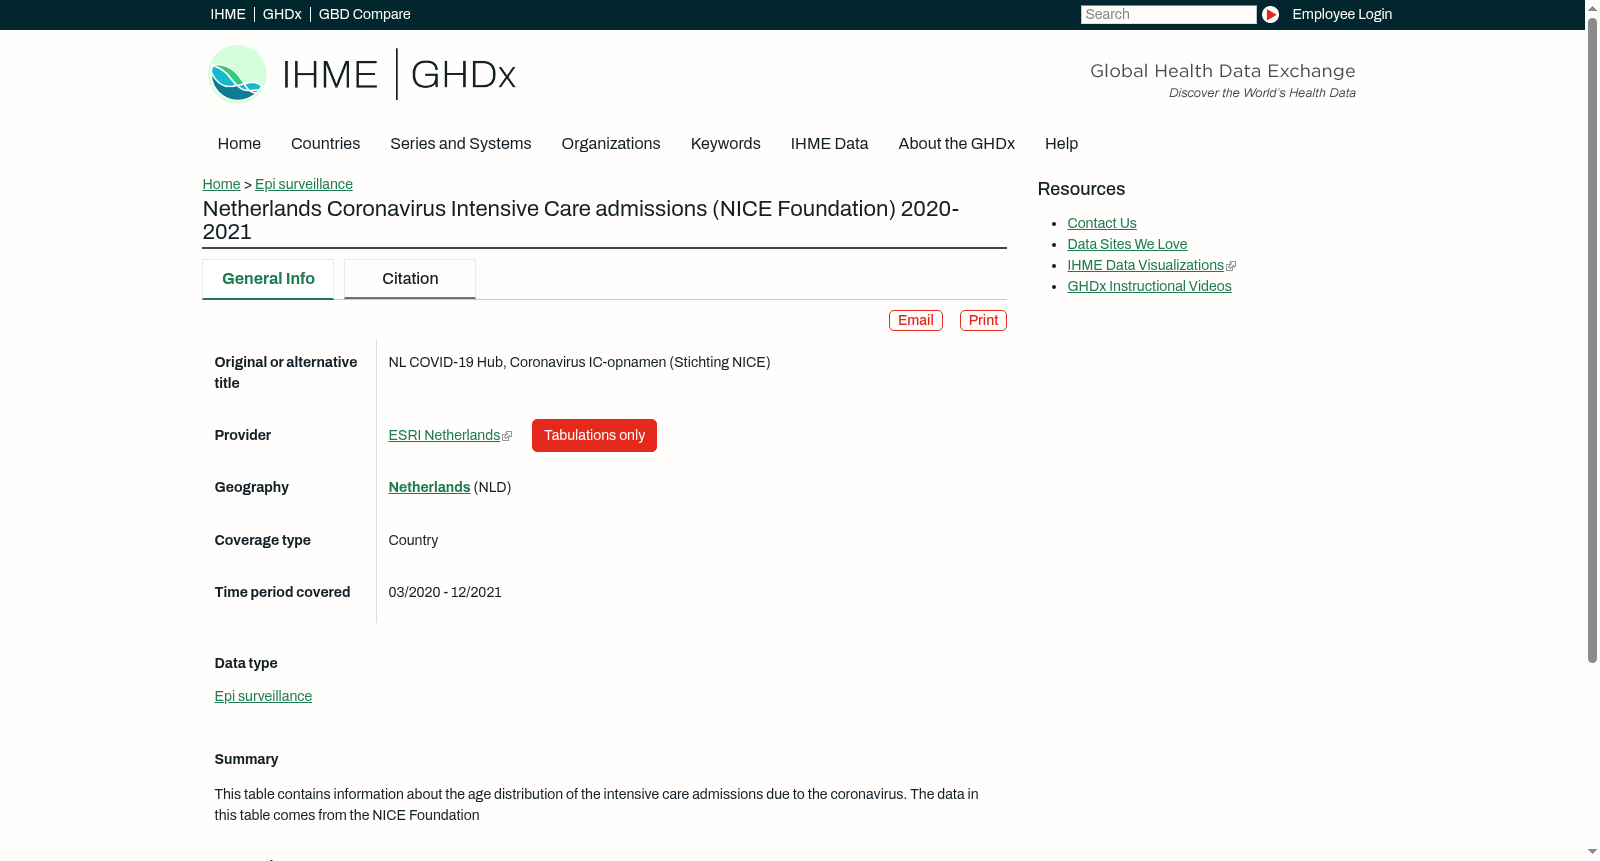Click the page vertical scrollbar thumb
Viewport: 1600px width, 861px height.
coord(1592,340)
